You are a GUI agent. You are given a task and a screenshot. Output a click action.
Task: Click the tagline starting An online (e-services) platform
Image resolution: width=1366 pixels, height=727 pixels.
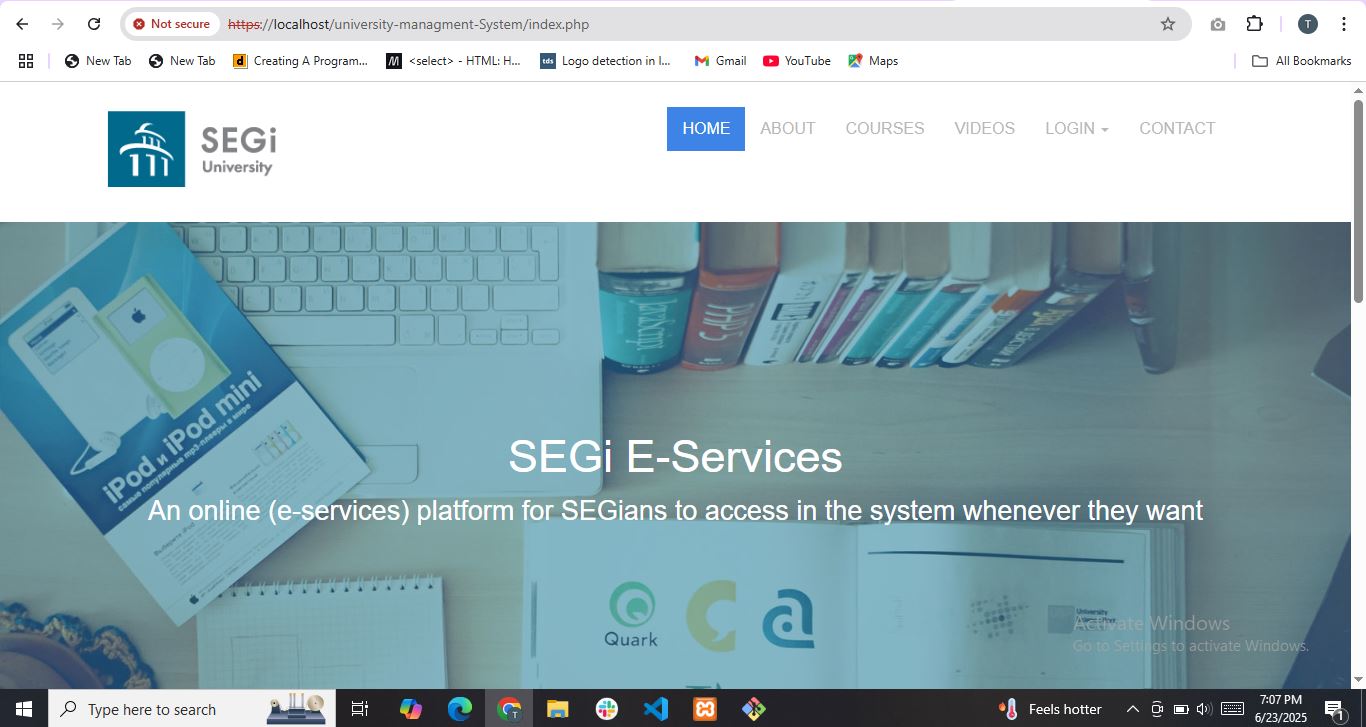pos(675,511)
